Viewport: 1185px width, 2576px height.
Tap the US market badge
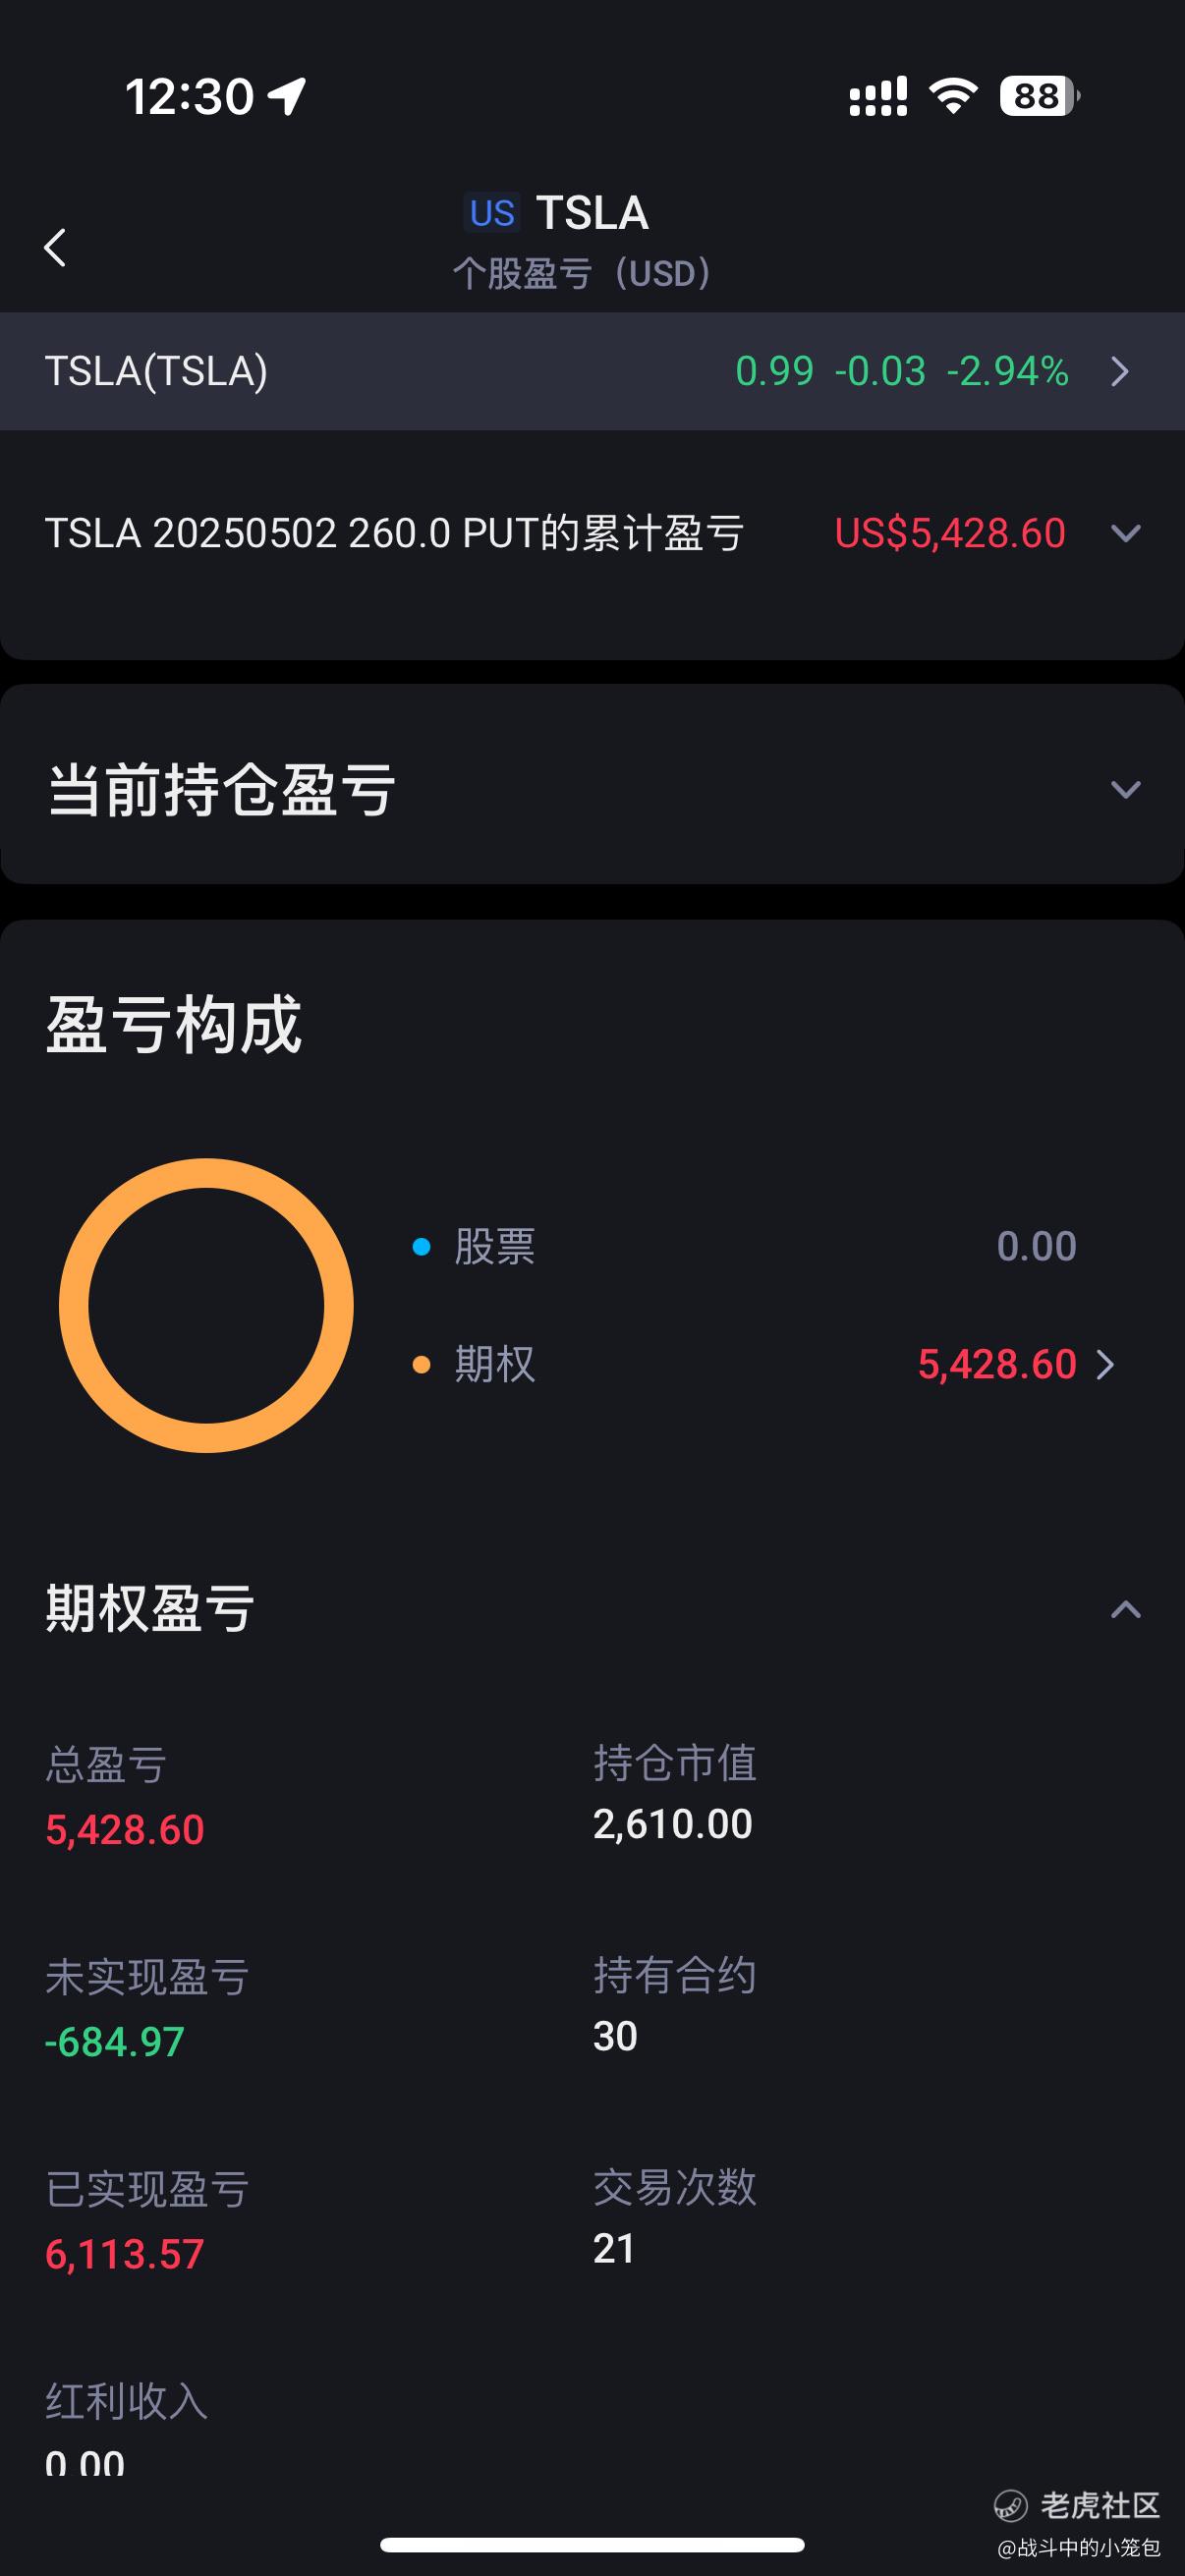[x=492, y=213]
